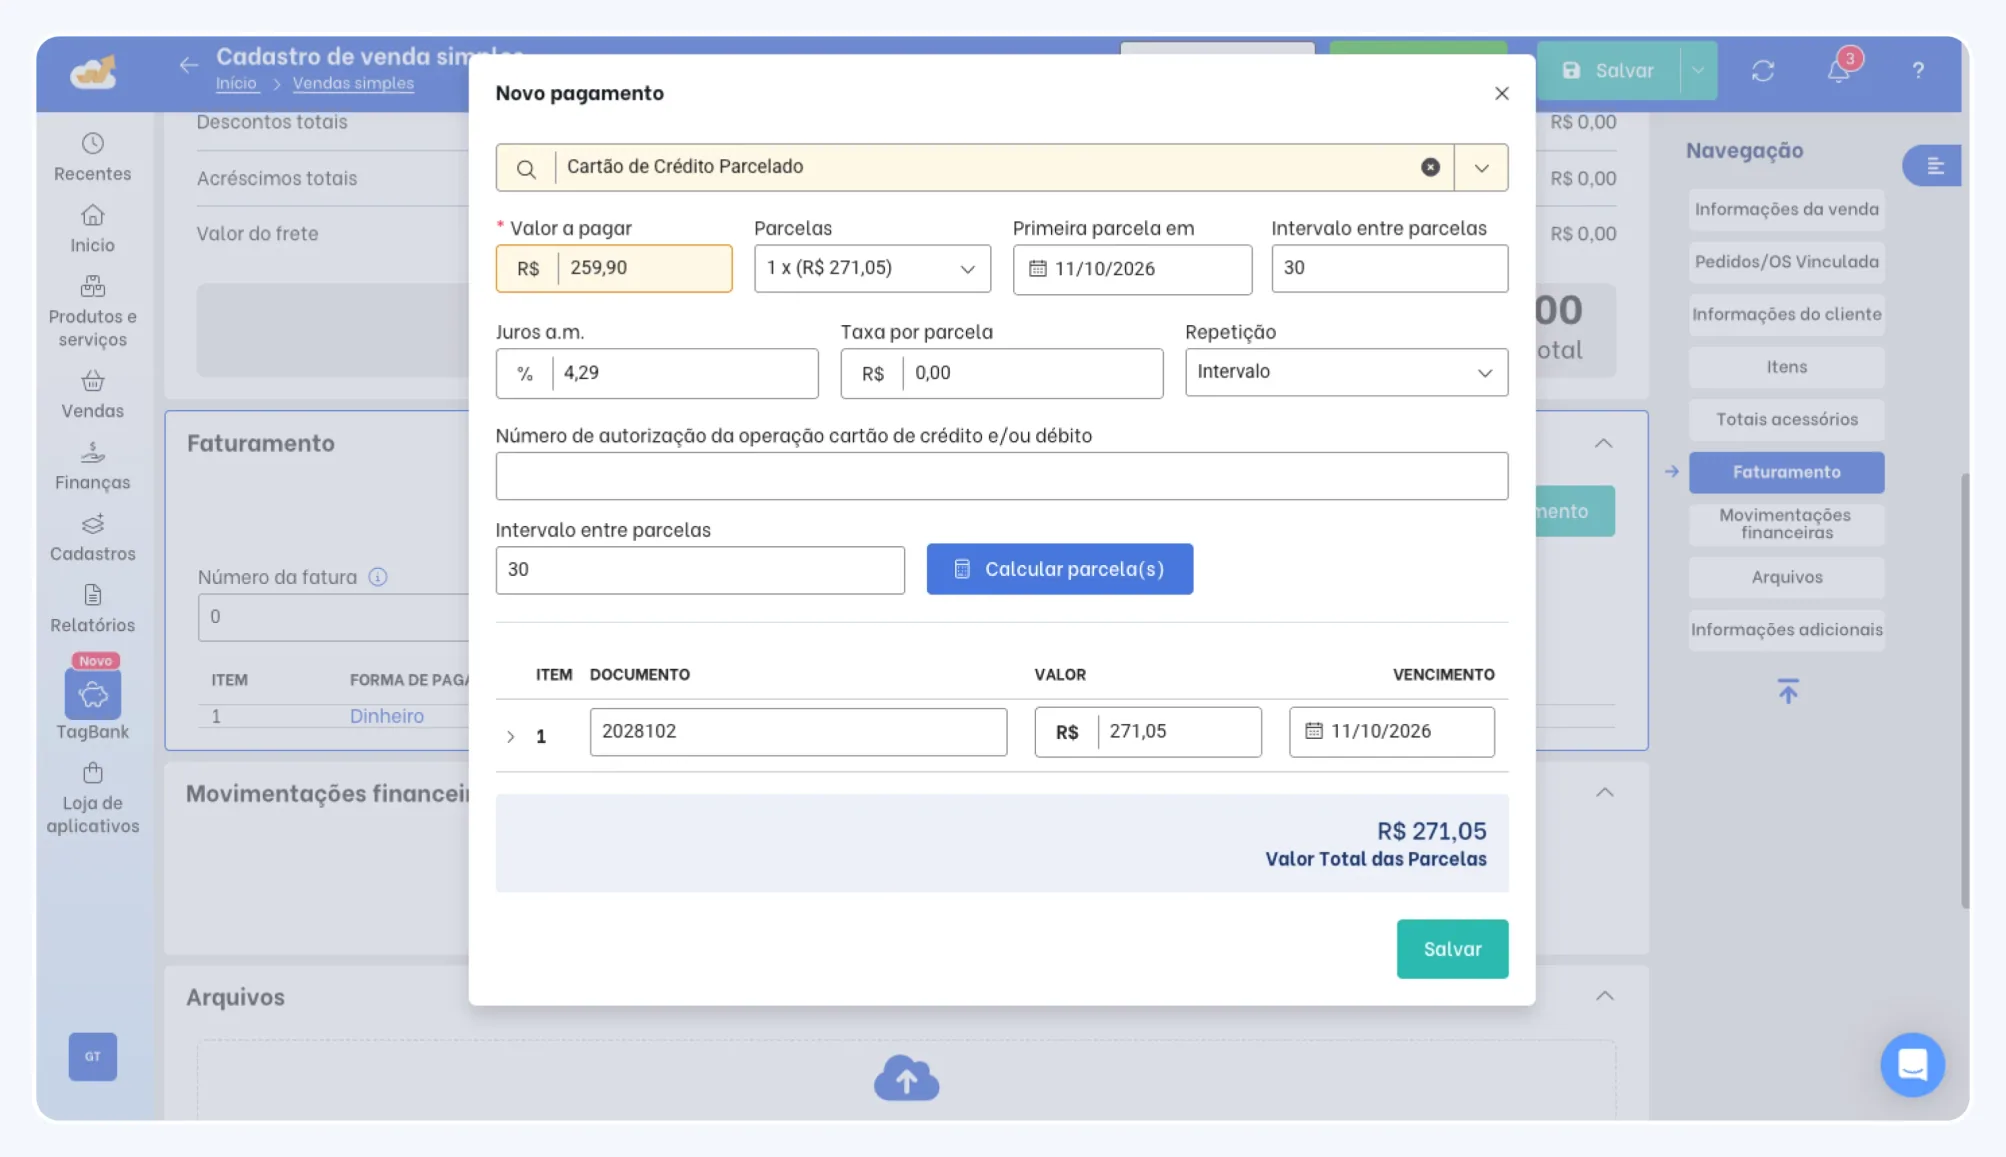Close the Novo pagamento dialog
This screenshot has height=1157, width=2006.
pos(1501,93)
